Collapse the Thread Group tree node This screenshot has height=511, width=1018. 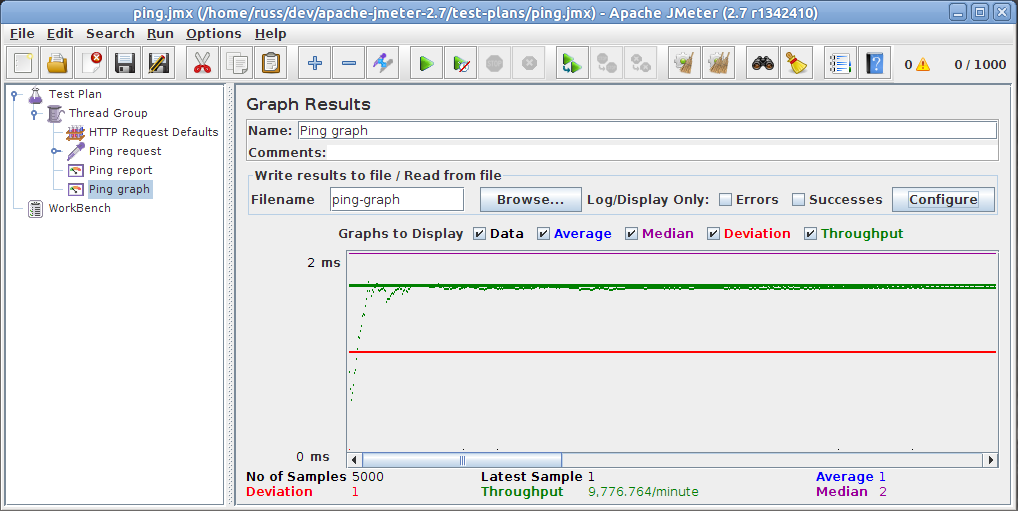click(34, 114)
